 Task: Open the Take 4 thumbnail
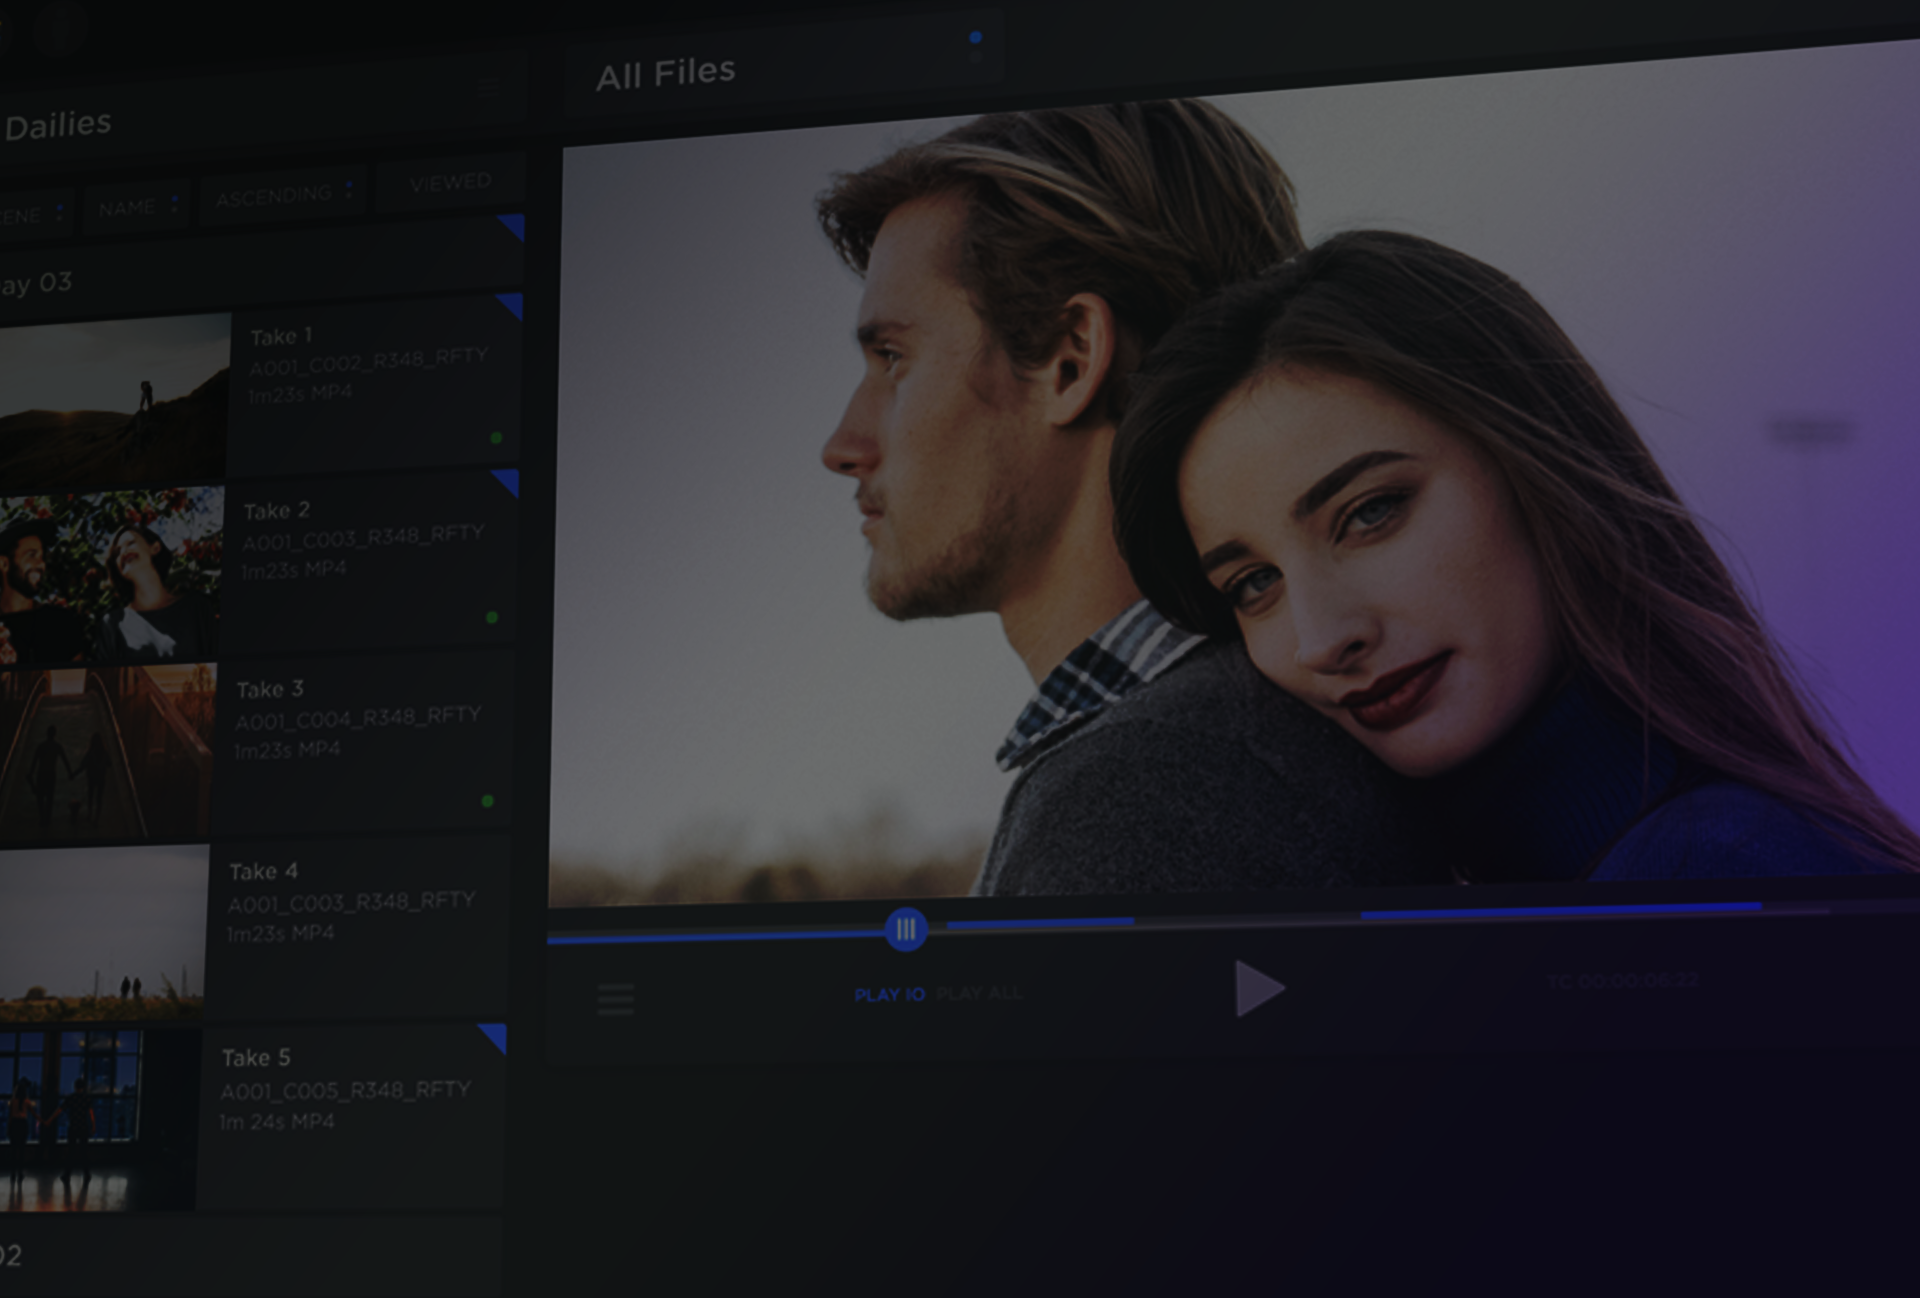point(102,935)
